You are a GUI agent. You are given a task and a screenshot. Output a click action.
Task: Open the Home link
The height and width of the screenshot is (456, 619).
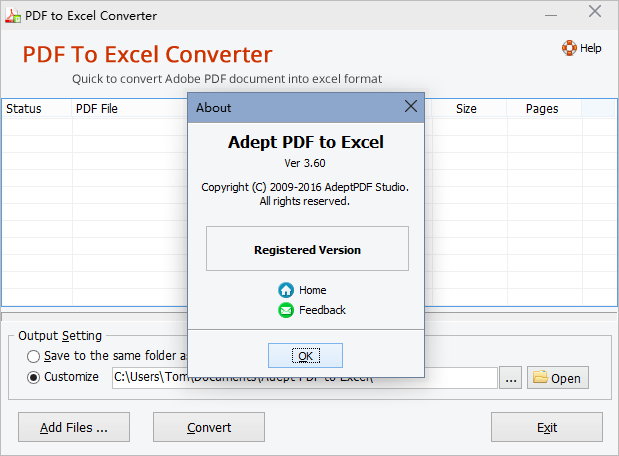tap(312, 290)
